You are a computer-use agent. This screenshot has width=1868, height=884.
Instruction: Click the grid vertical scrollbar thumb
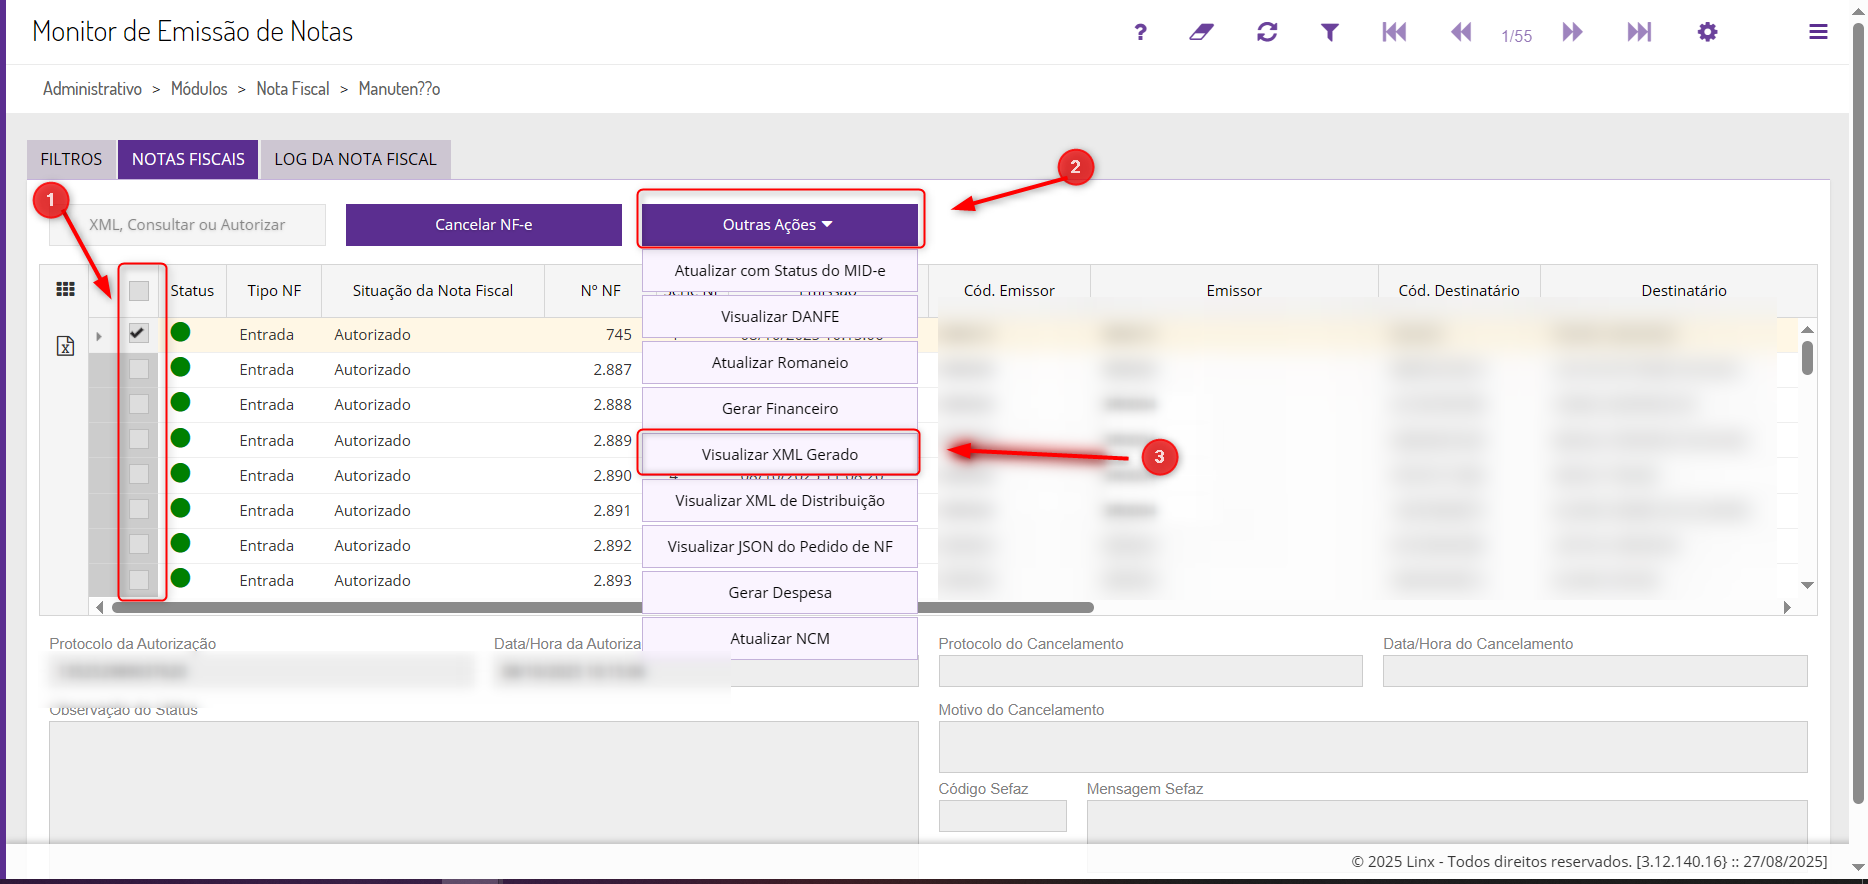tap(1807, 358)
